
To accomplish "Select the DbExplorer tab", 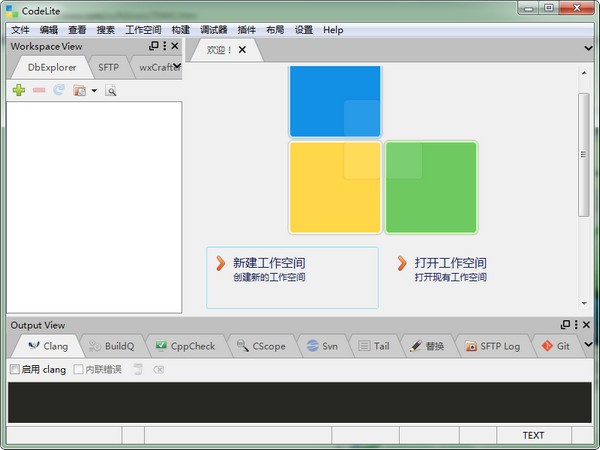I will pyautogui.click(x=52, y=67).
